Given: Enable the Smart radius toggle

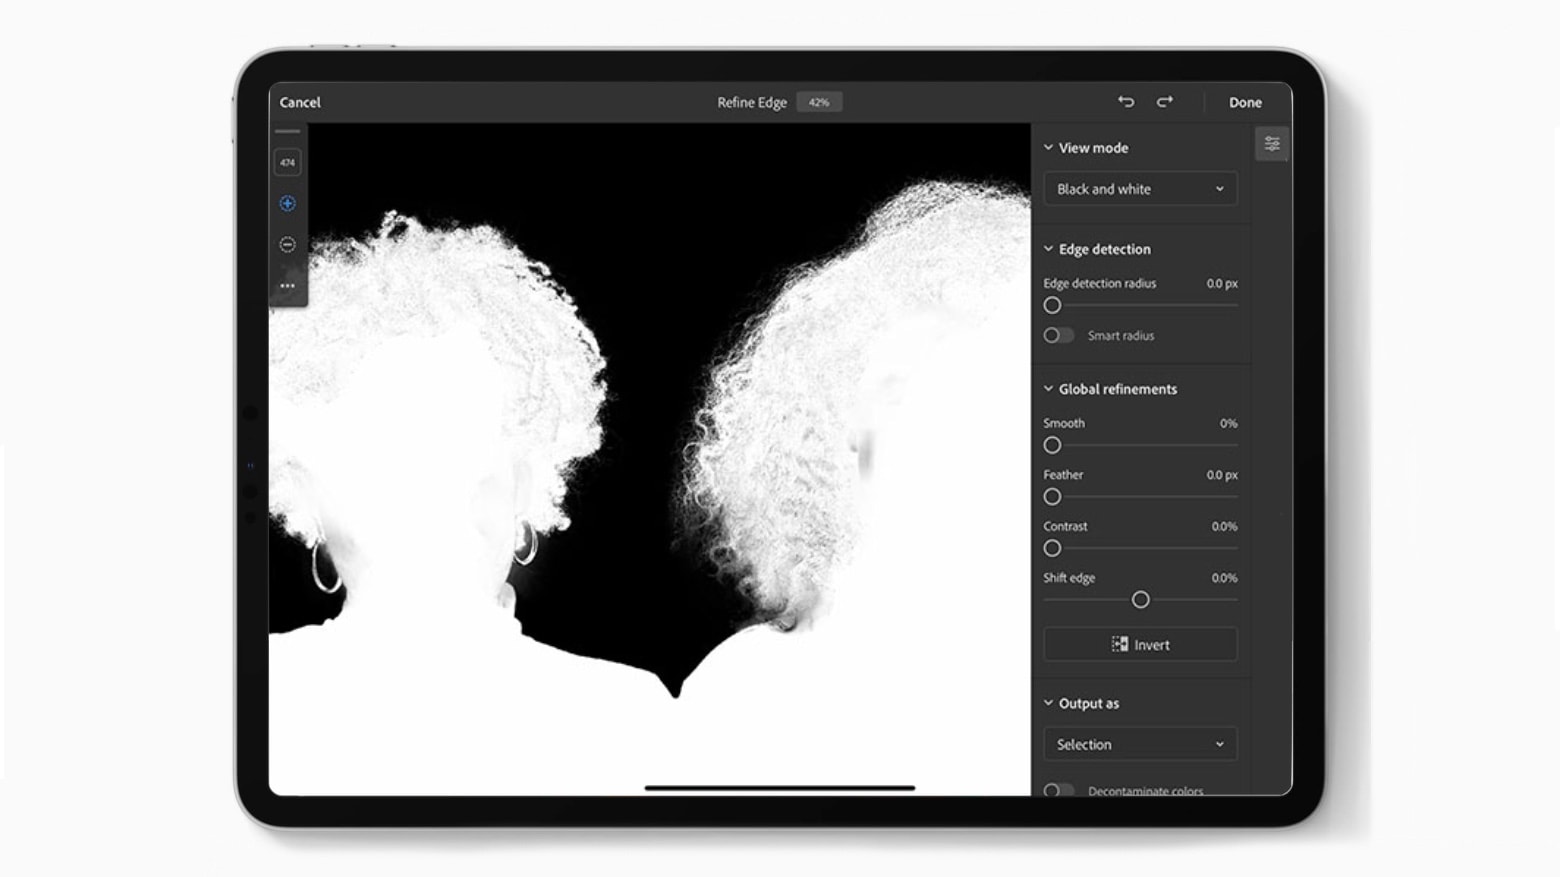Looking at the screenshot, I should 1059,335.
